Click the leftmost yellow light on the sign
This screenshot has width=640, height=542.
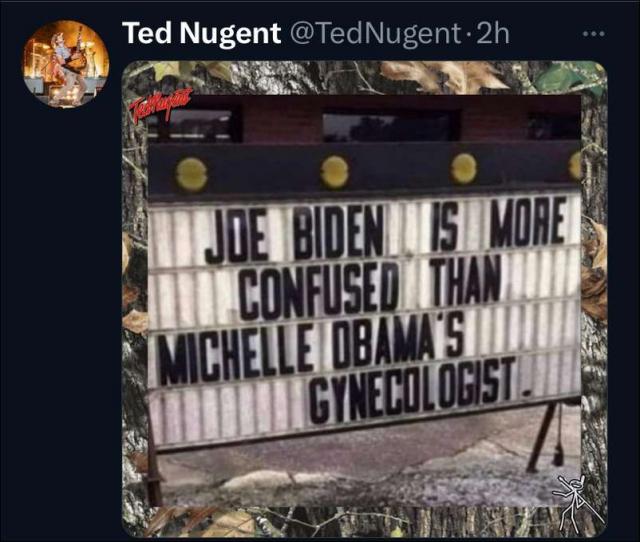click(x=191, y=175)
